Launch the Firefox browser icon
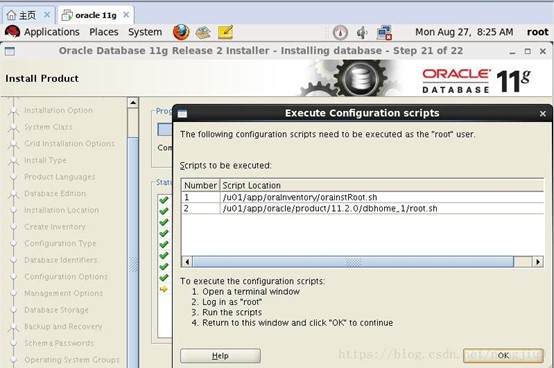The image size is (554, 368). tap(181, 32)
